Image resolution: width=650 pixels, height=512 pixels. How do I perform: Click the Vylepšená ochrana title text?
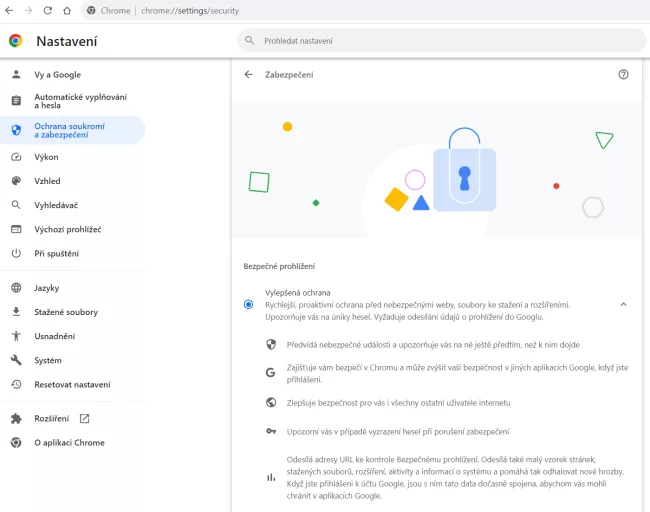click(x=298, y=293)
